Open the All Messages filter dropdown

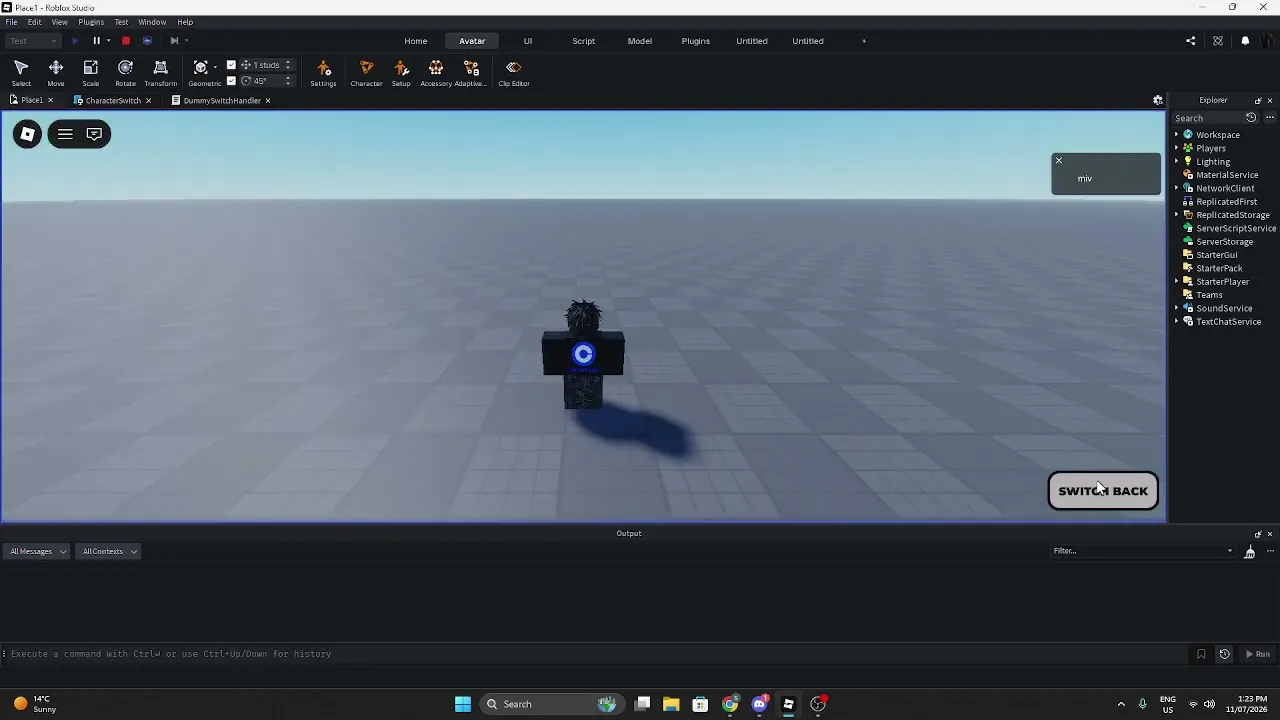click(x=38, y=551)
